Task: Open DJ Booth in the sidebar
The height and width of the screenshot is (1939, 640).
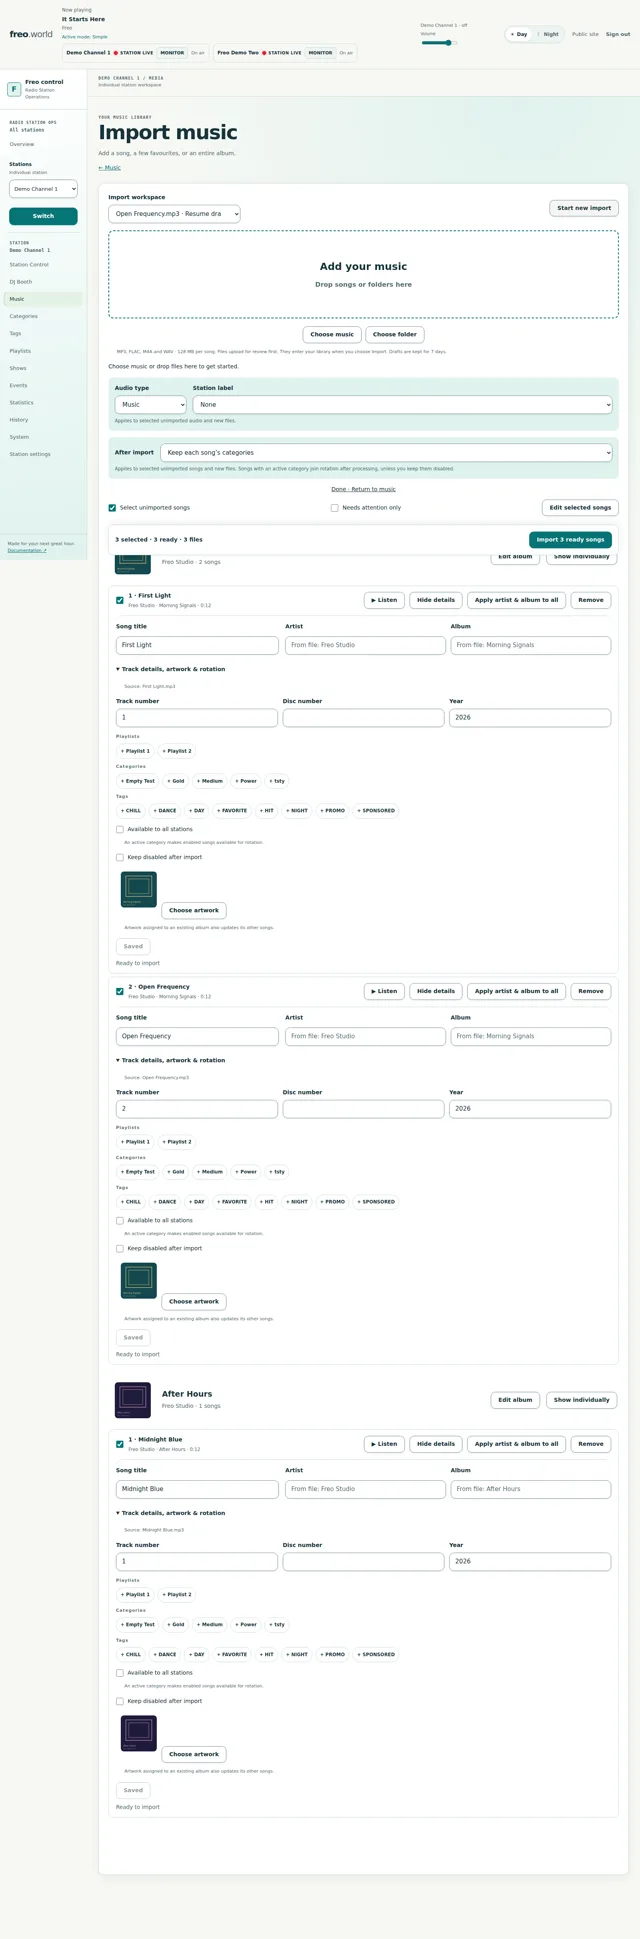Action: (x=21, y=282)
